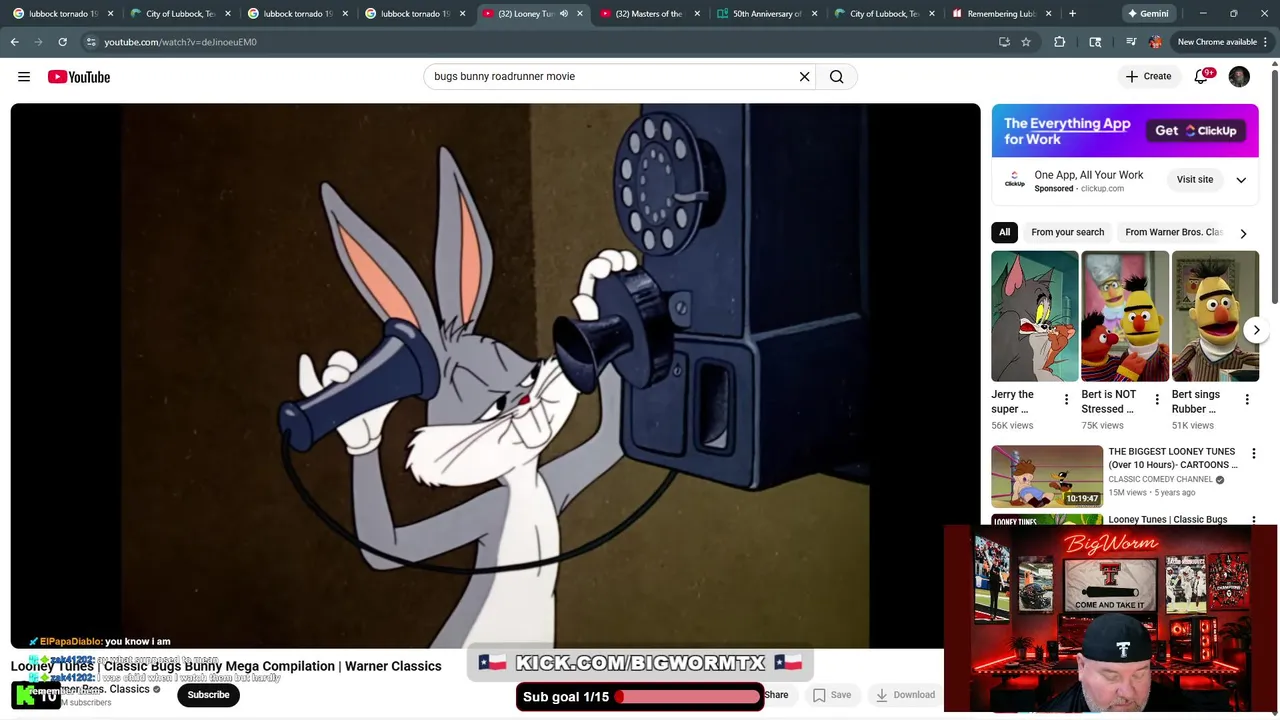Open the CLASSIC COMEDY CHANNEL link

click(1160, 480)
